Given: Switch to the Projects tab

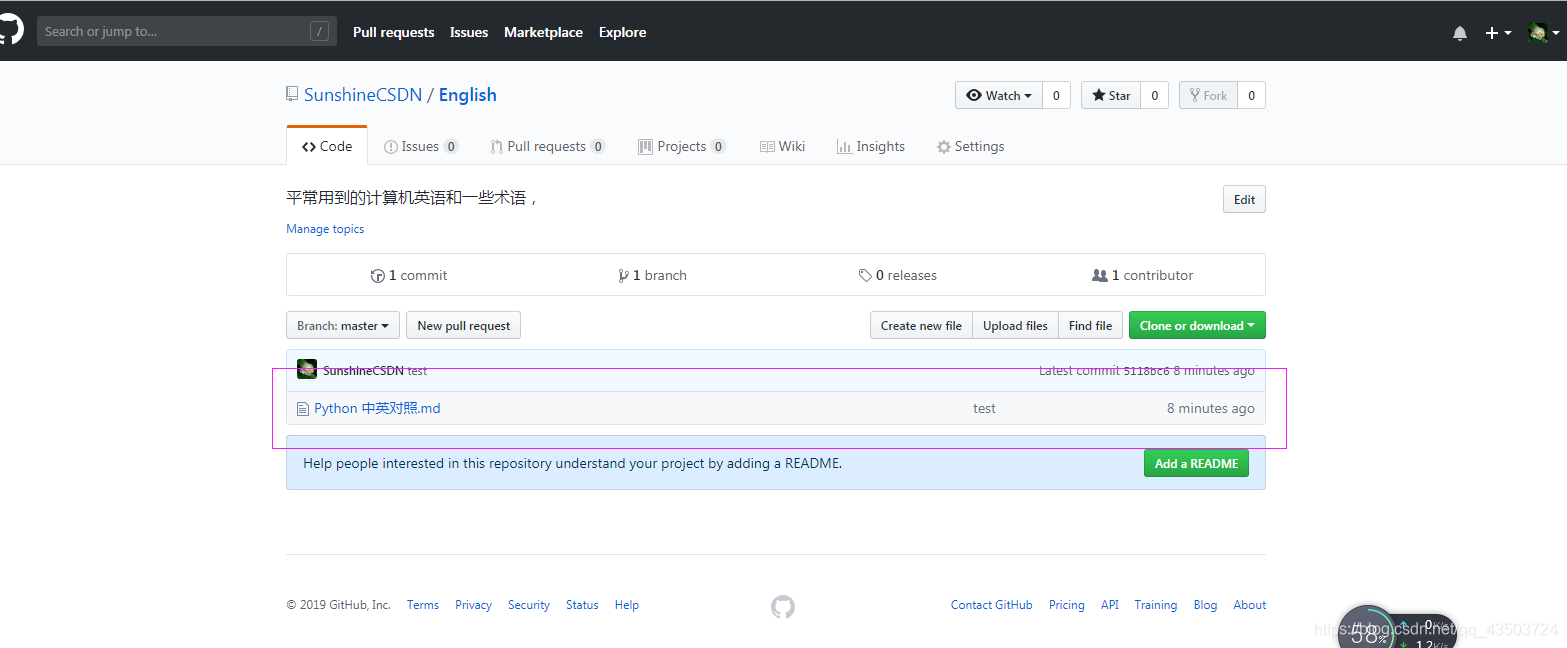Looking at the screenshot, I should [x=682, y=146].
